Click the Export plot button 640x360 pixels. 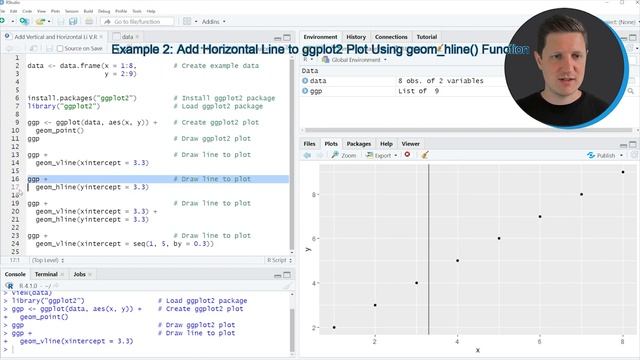[379, 156]
